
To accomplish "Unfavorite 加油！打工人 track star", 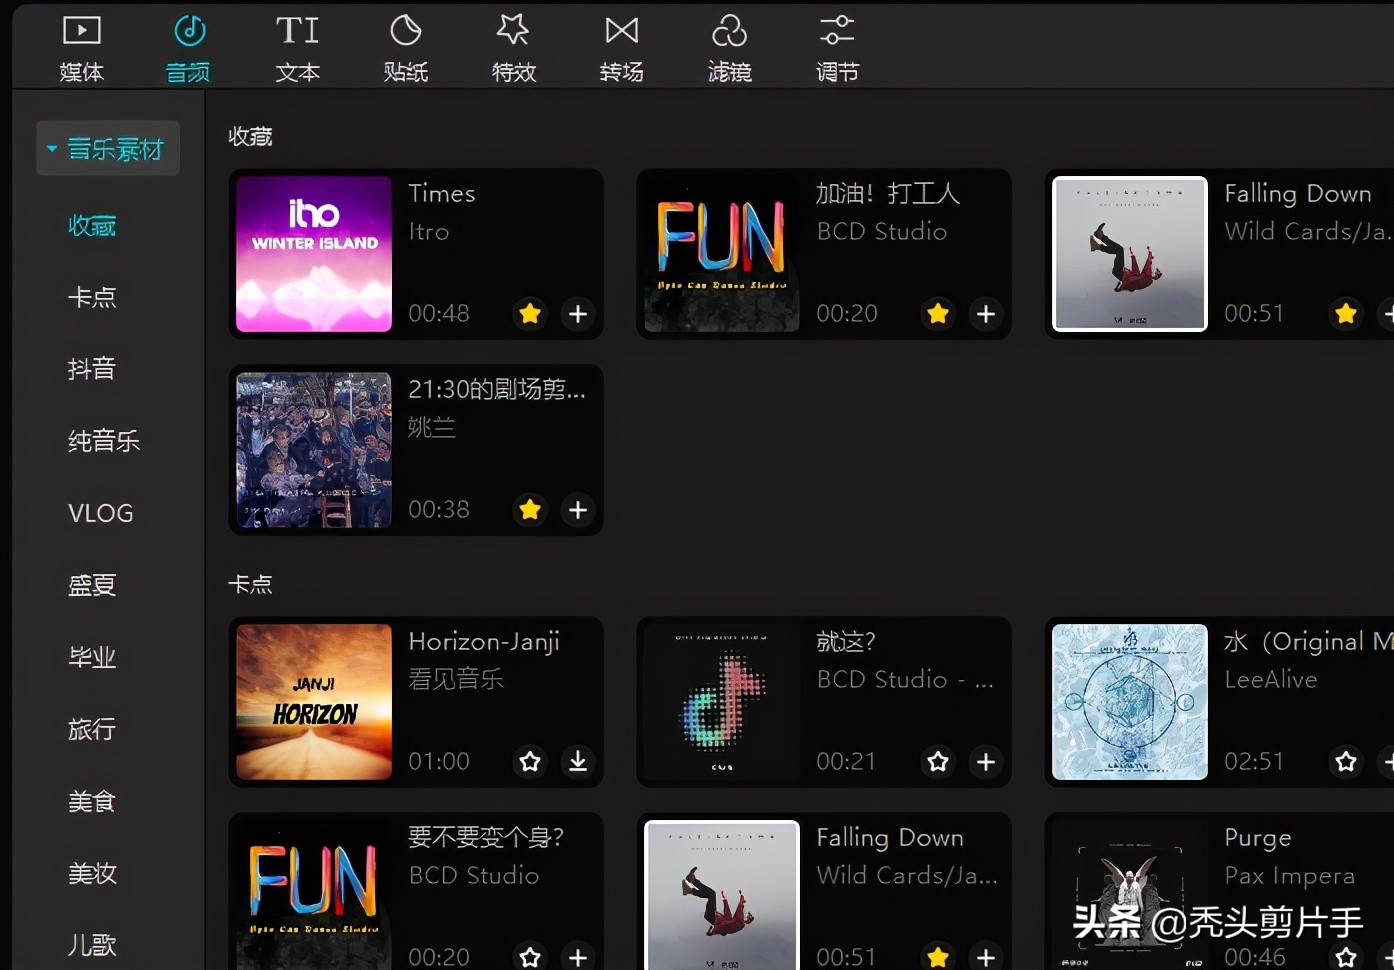I will [938, 314].
